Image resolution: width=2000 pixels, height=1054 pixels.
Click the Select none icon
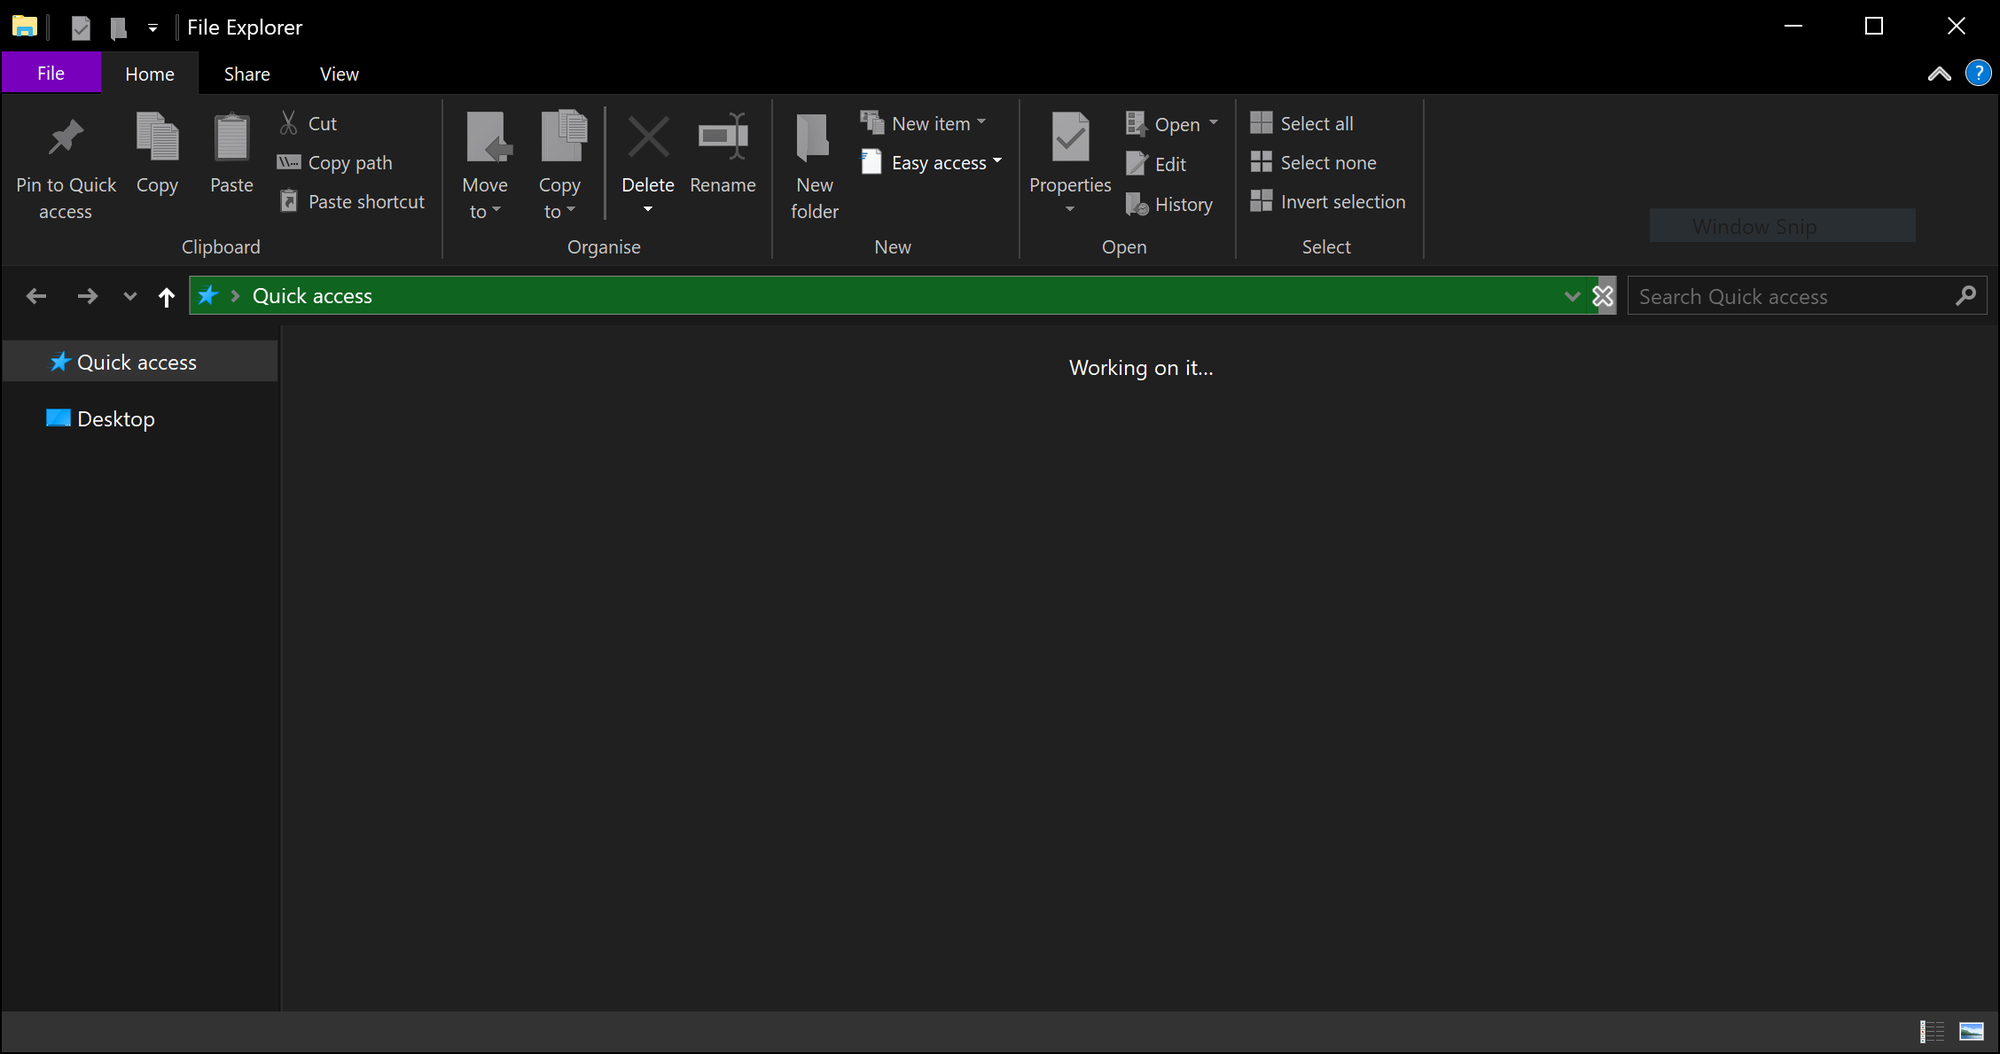pos(1261,162)
